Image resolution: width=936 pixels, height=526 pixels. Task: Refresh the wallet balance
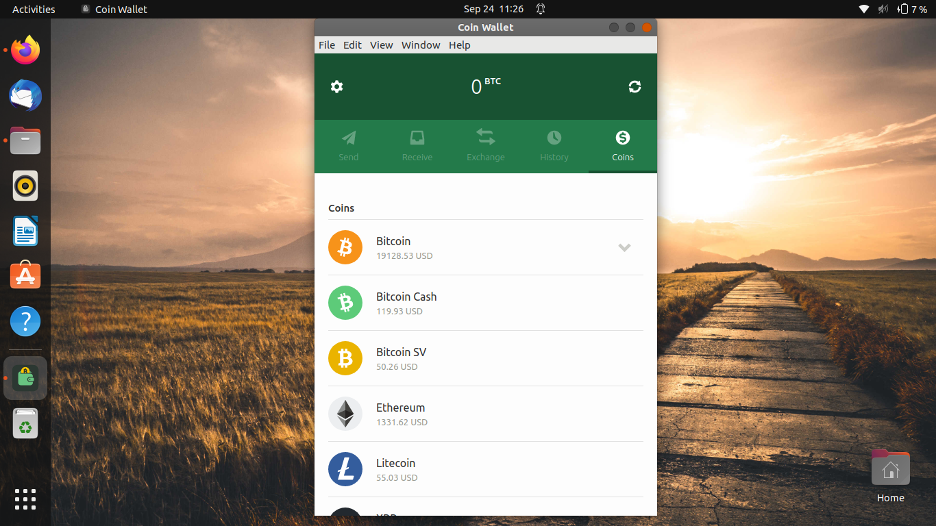(x=635, y=87)
